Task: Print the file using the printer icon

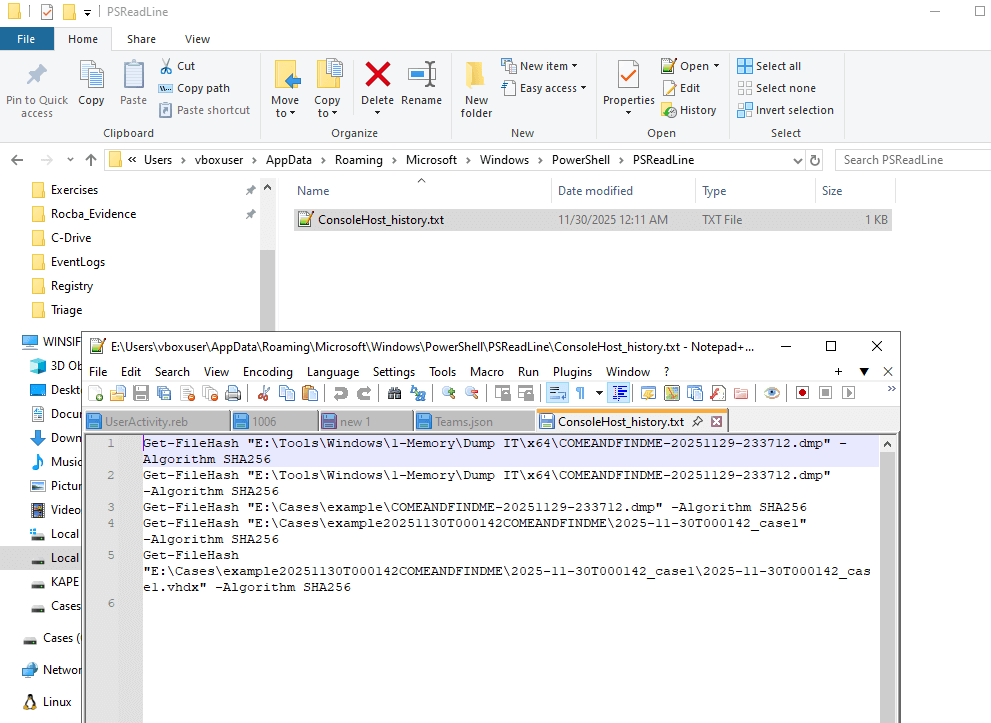Action: click(232, 394)
